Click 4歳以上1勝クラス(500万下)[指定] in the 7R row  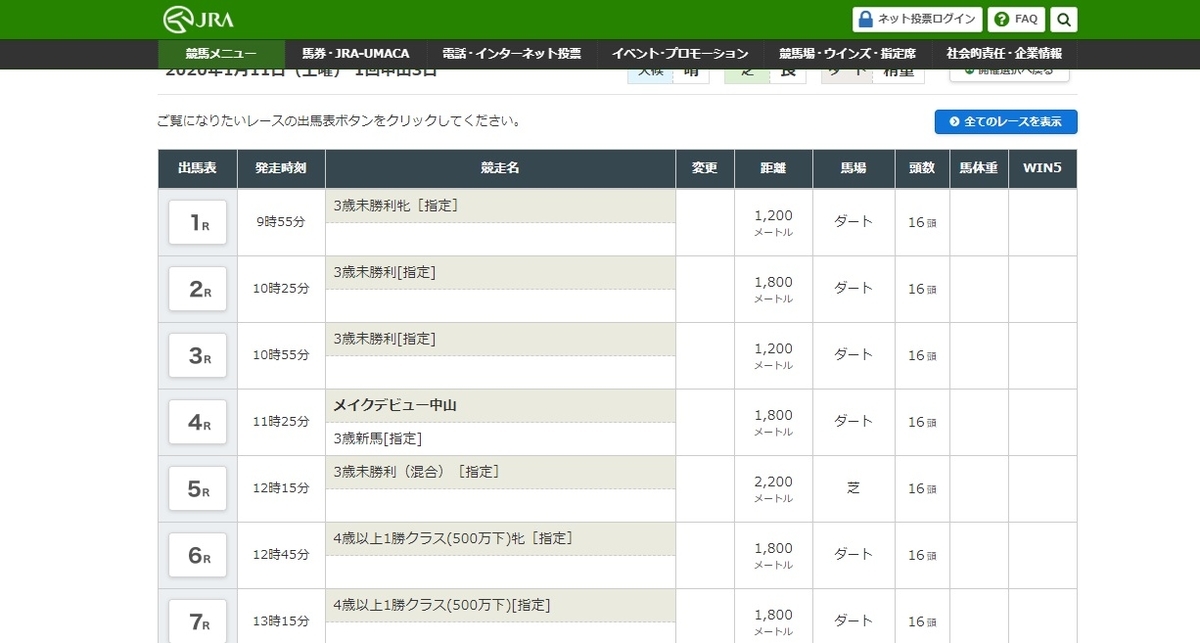tap(442, 605)
